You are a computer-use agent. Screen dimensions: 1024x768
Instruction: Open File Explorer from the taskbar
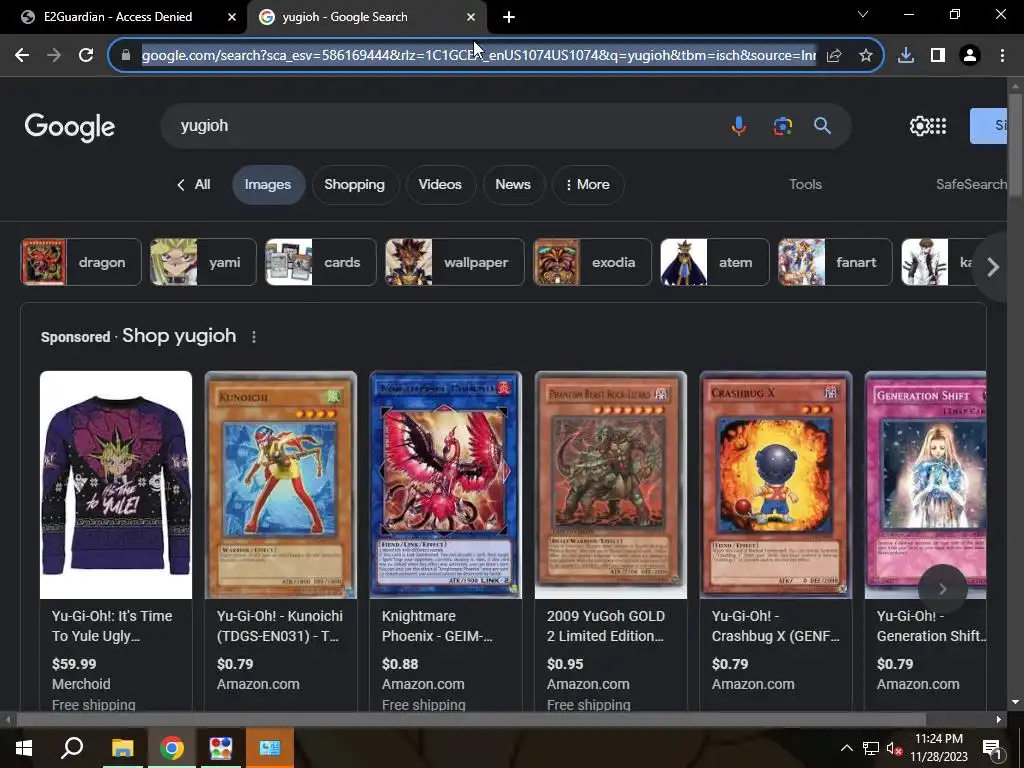tap(122, 748)
